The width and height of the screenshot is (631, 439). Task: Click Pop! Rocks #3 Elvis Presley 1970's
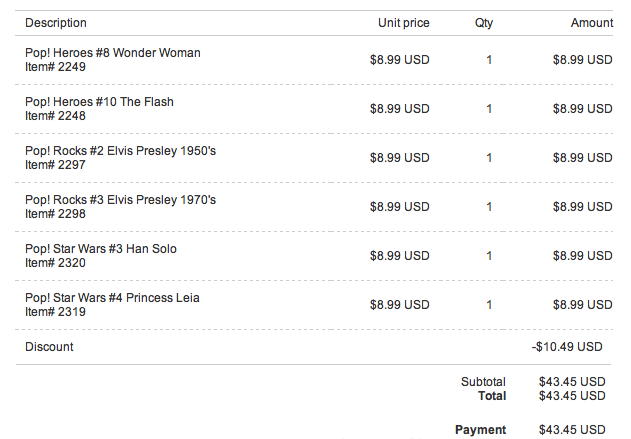pos(120,200)
